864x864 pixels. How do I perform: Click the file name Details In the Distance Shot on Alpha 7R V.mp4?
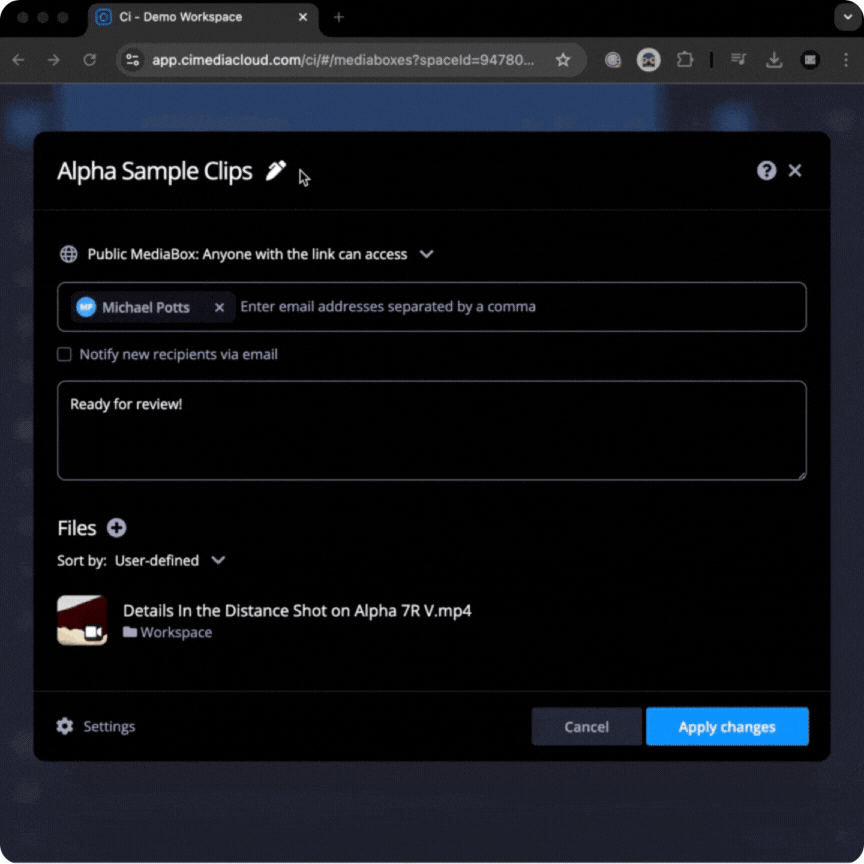click(297, 611)
